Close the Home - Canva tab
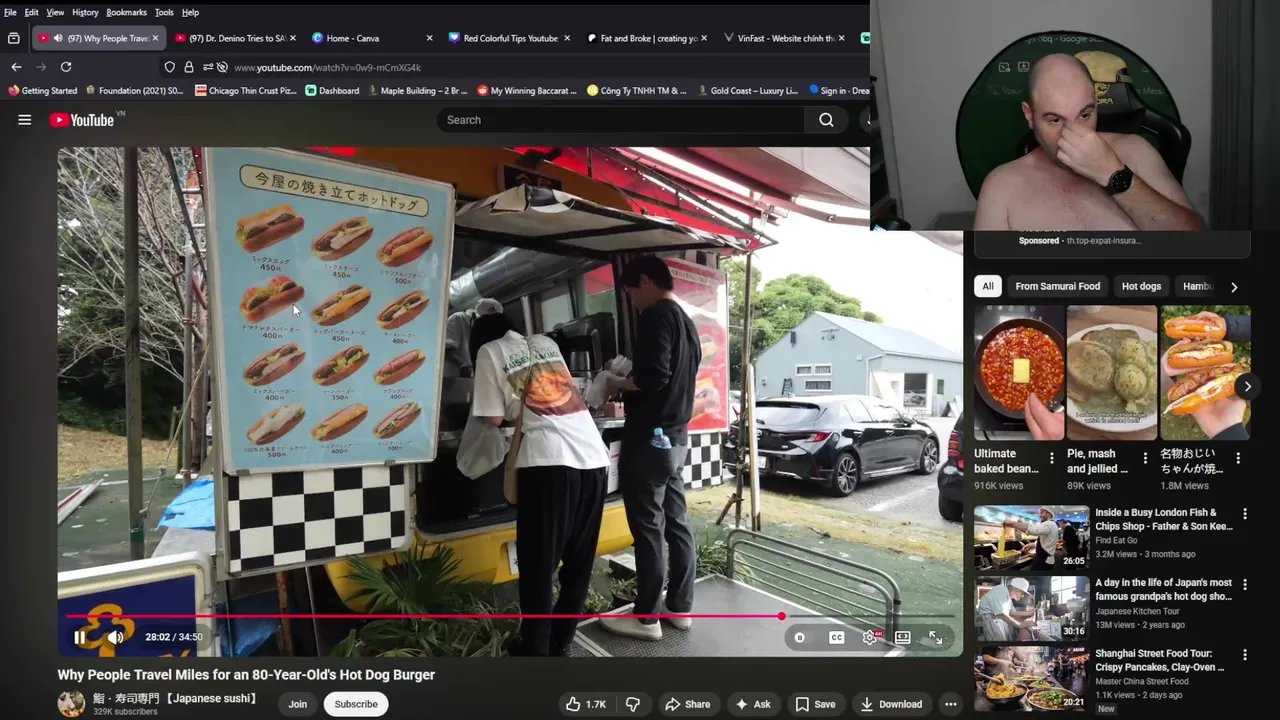This screenshot has width=1280, height=720. [x=429, y=38]
